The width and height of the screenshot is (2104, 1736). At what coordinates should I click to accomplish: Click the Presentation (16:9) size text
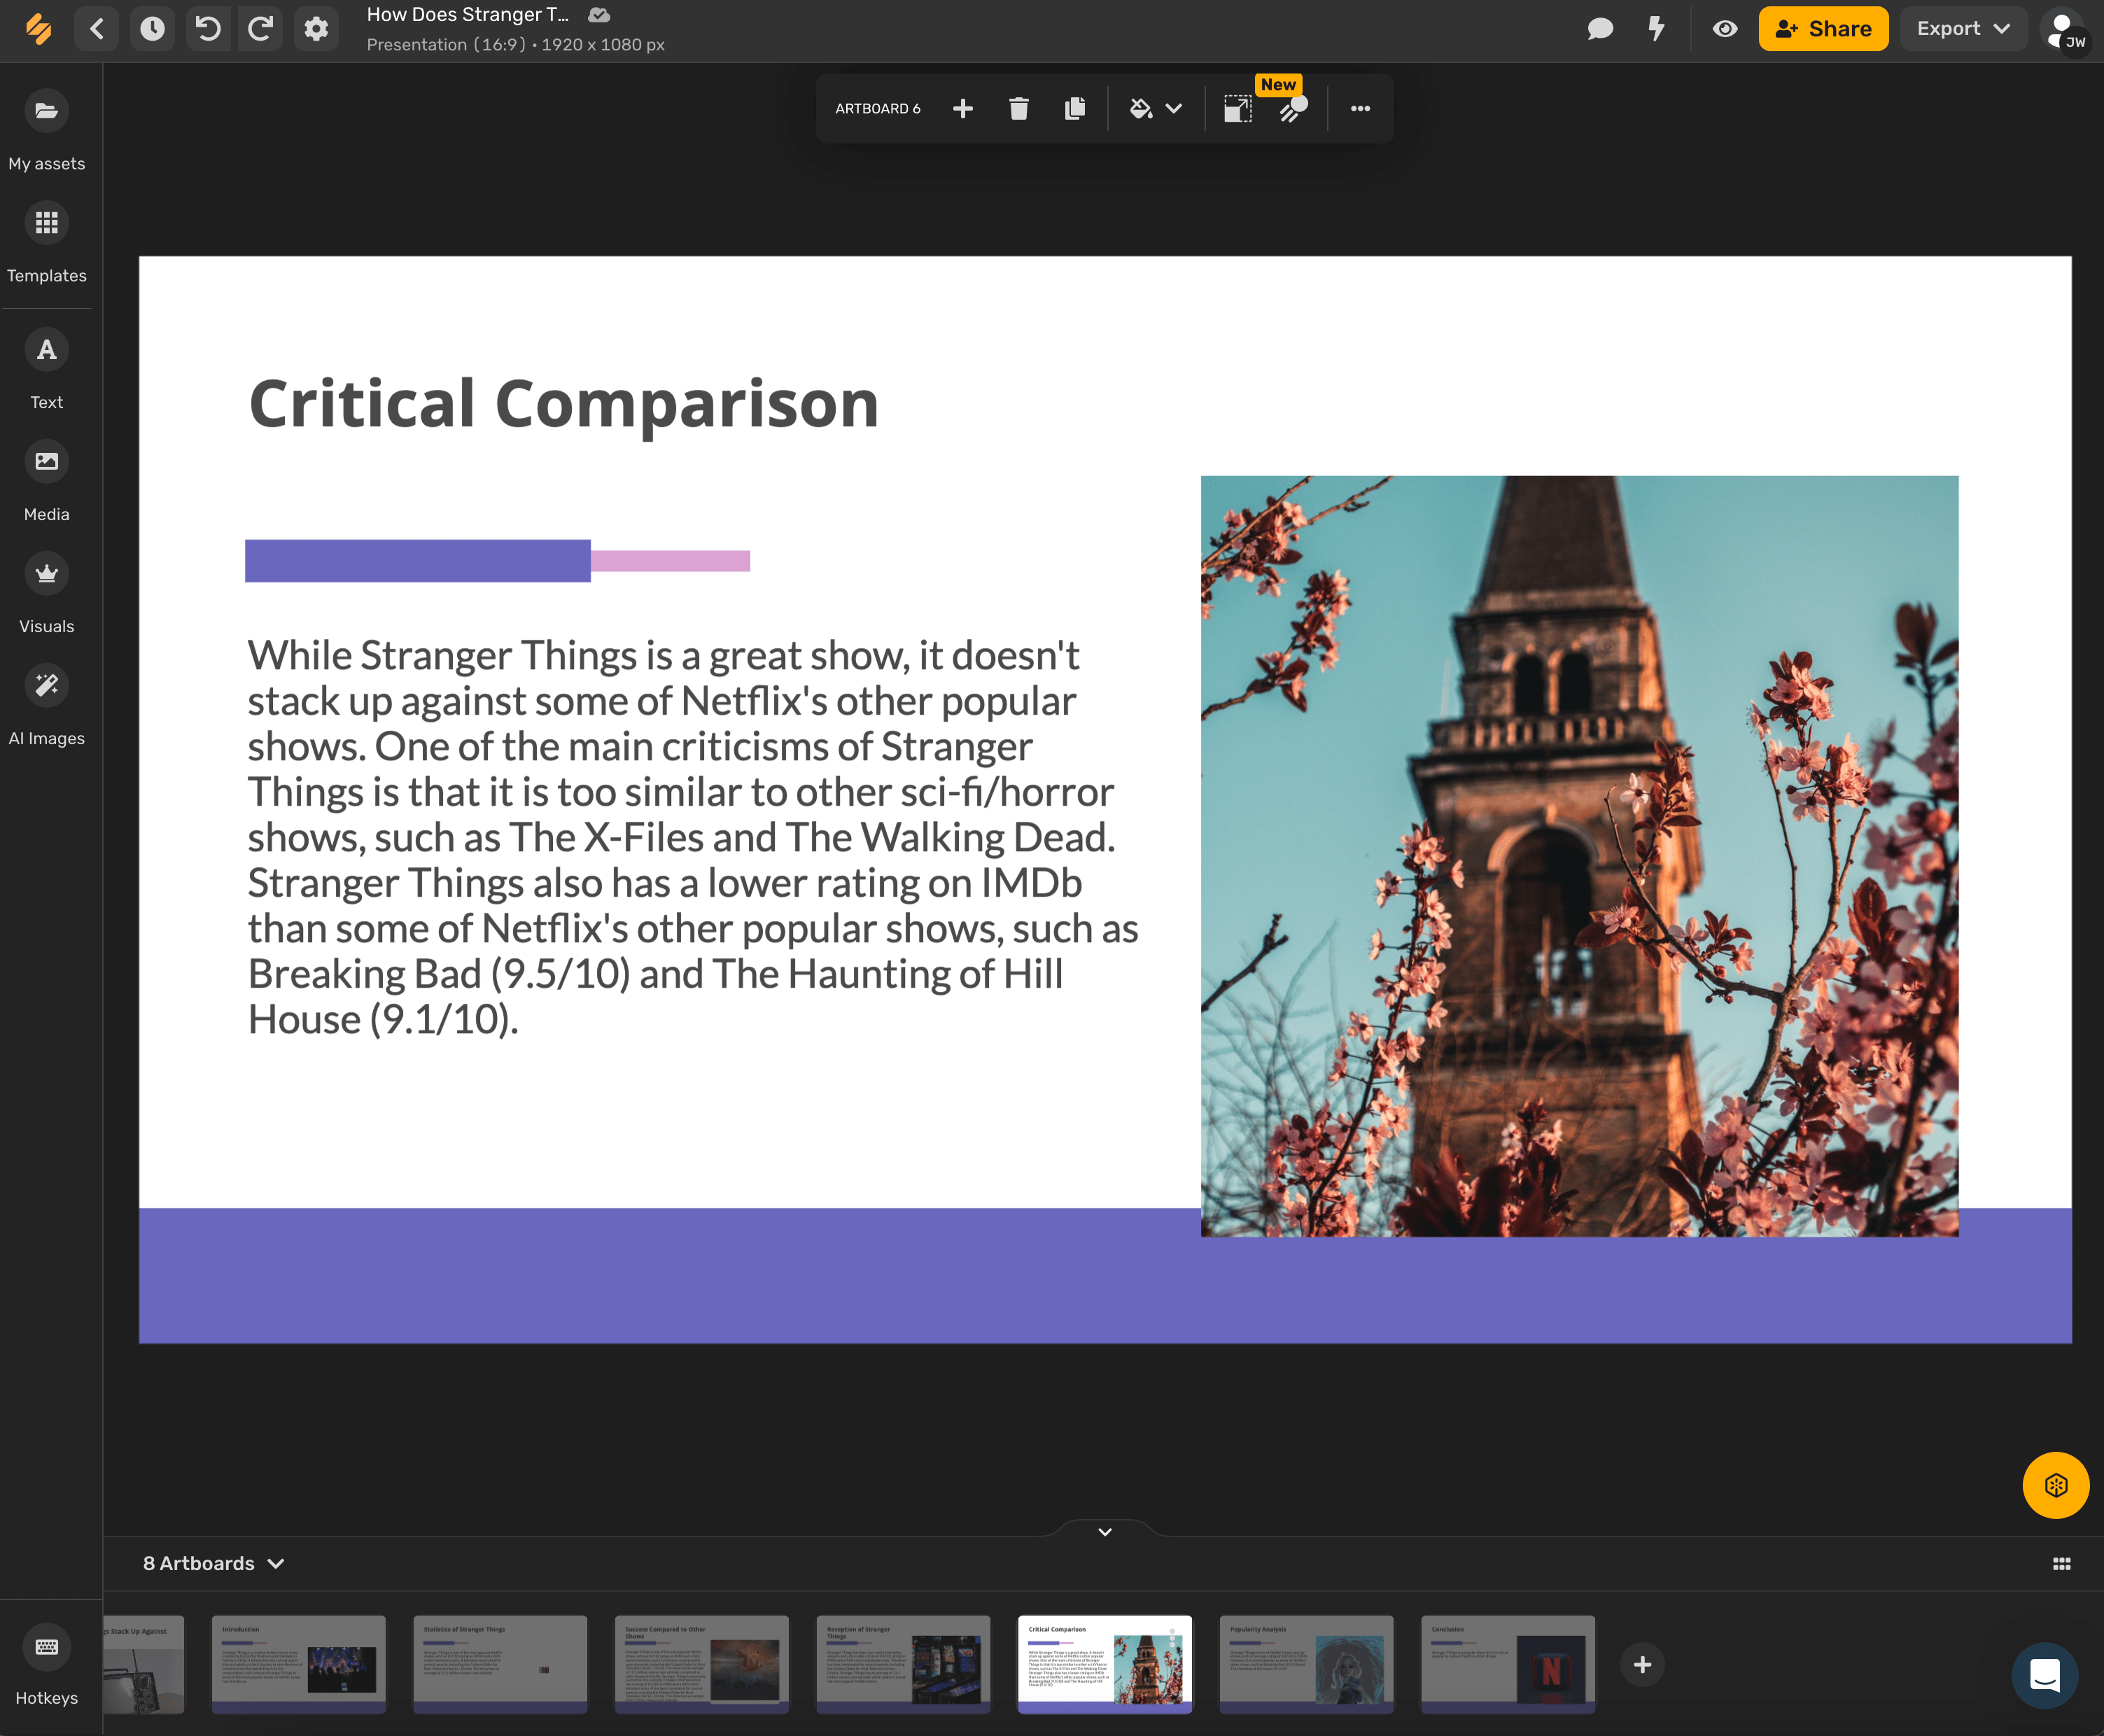[516, 45]
